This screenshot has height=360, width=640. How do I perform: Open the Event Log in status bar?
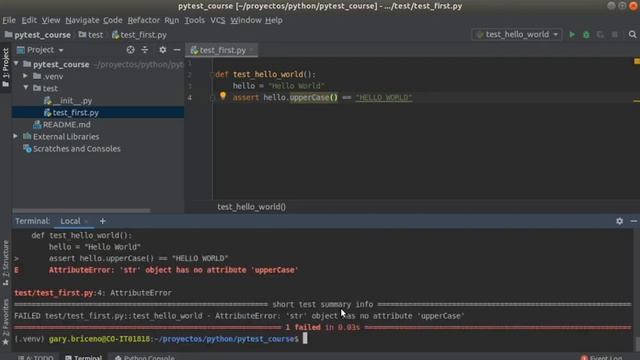[x=602, y=358]
